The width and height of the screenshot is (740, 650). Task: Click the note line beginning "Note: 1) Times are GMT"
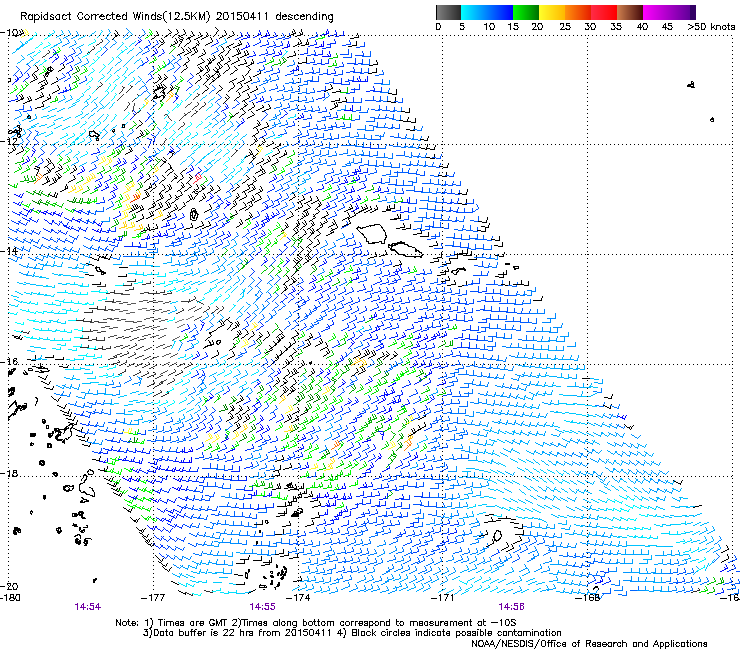coord(315,623)
